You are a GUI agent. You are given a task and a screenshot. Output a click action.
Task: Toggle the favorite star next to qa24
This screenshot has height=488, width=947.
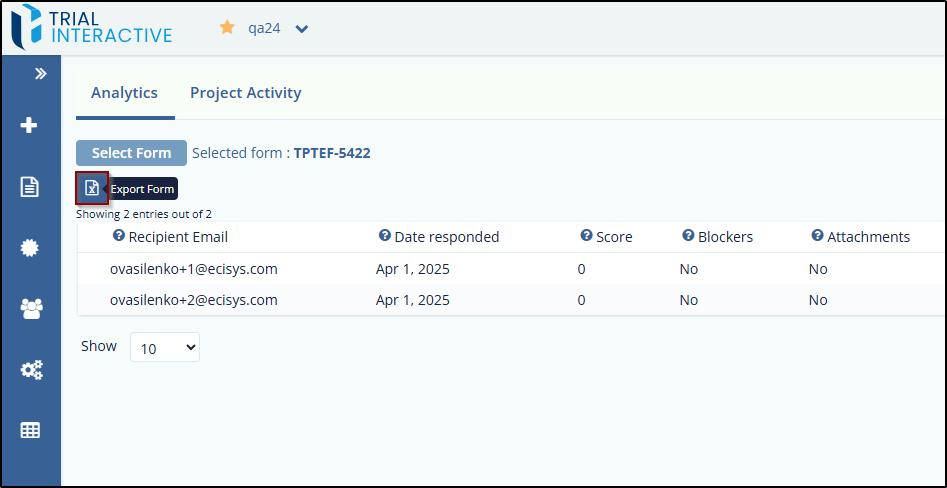tap(227, 27)
